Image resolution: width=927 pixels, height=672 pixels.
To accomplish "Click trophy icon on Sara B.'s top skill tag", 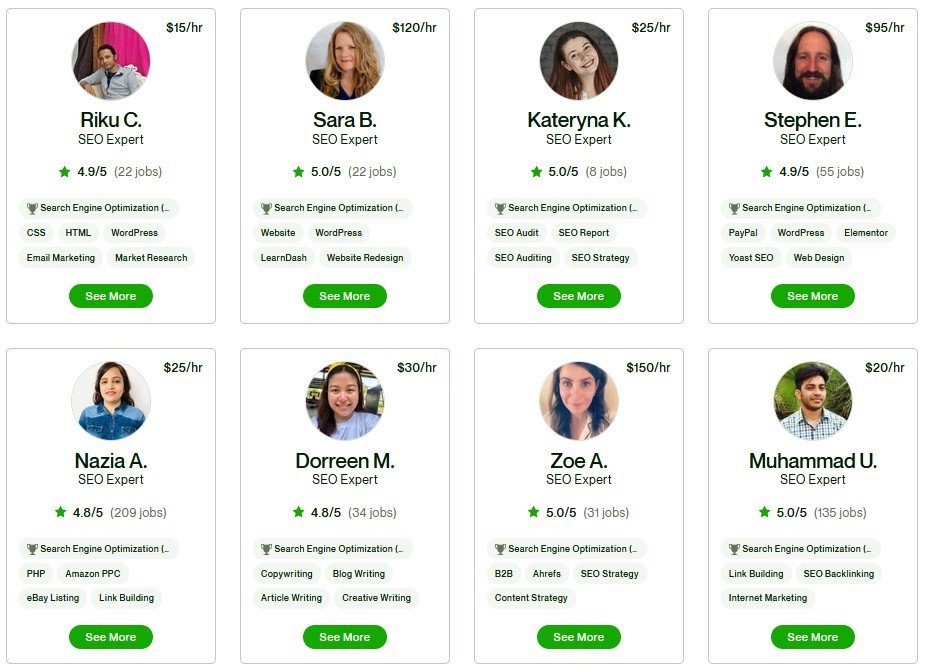I will pyautogui.click(x=266, y=208).
